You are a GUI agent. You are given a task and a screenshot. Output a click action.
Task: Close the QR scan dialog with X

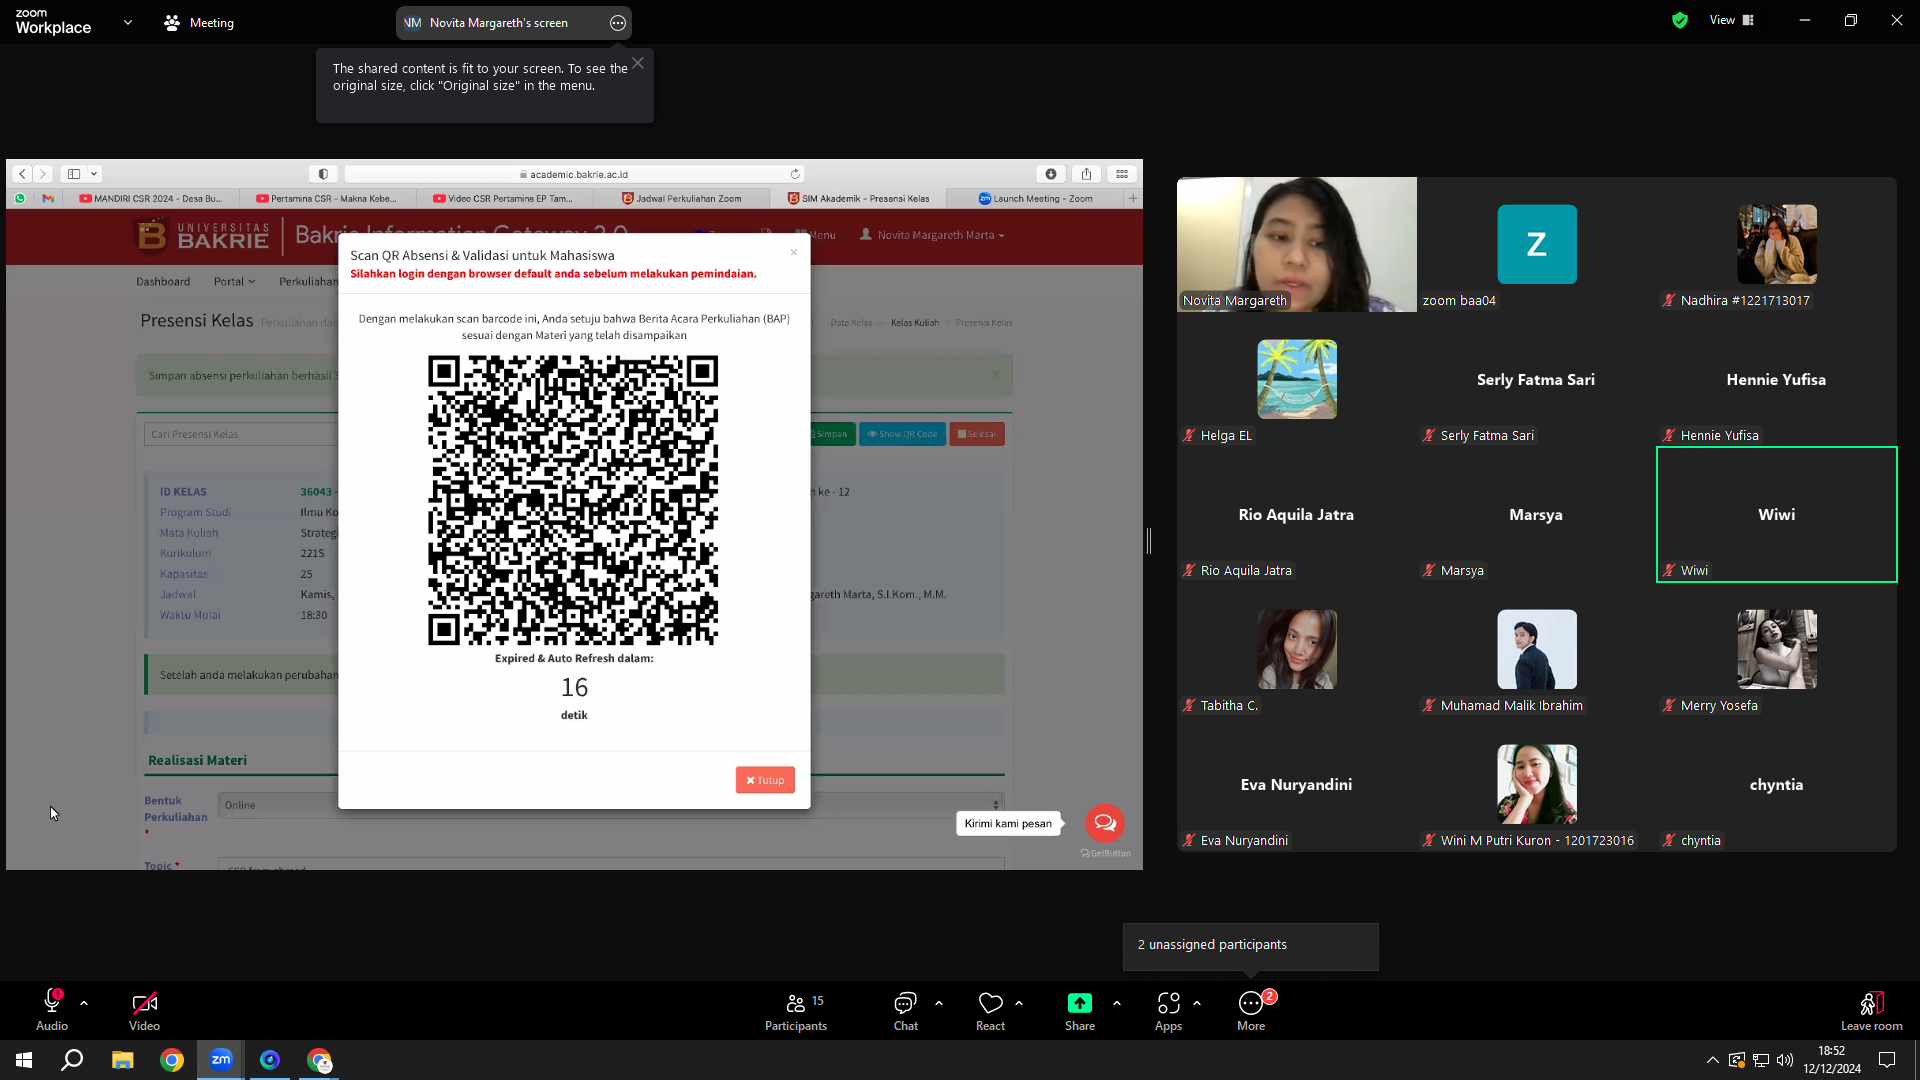[x=794, y=252]
